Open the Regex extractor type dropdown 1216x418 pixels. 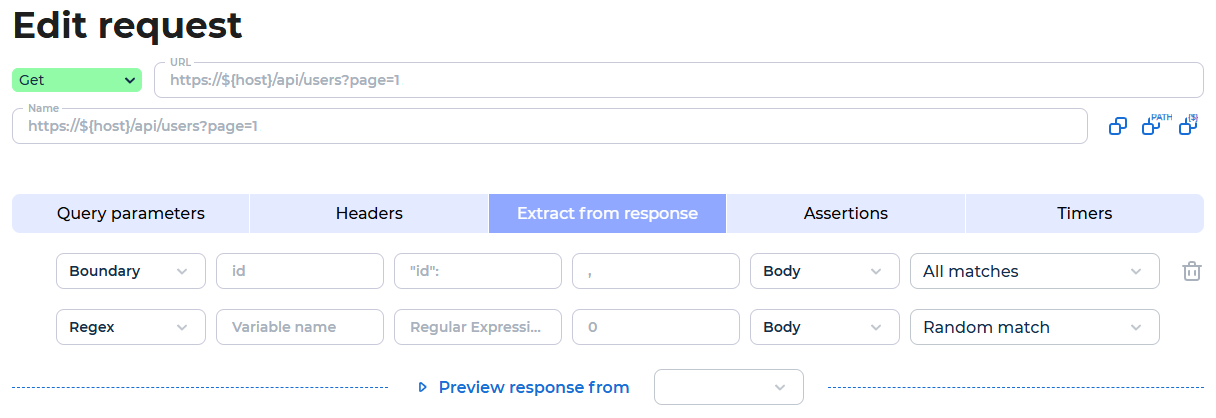(131, 327)
